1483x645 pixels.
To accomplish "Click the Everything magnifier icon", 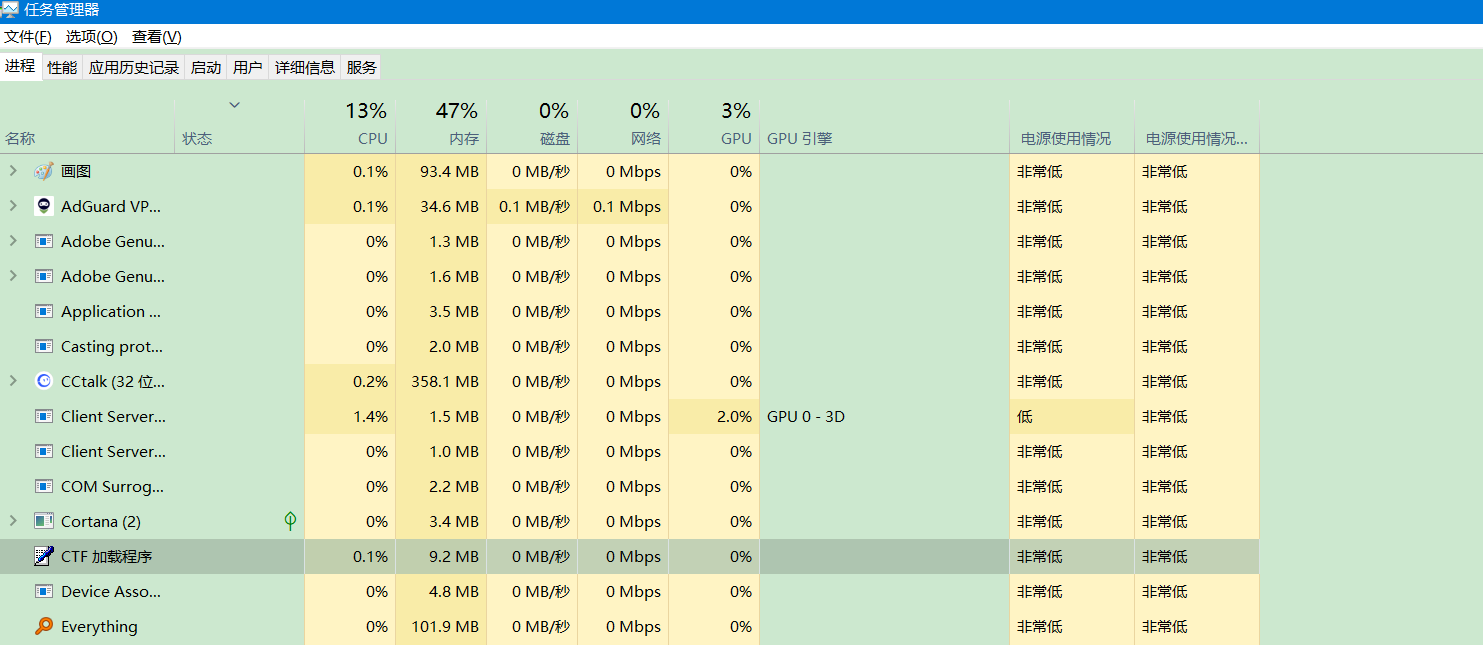I will click(x=43, y=626).
